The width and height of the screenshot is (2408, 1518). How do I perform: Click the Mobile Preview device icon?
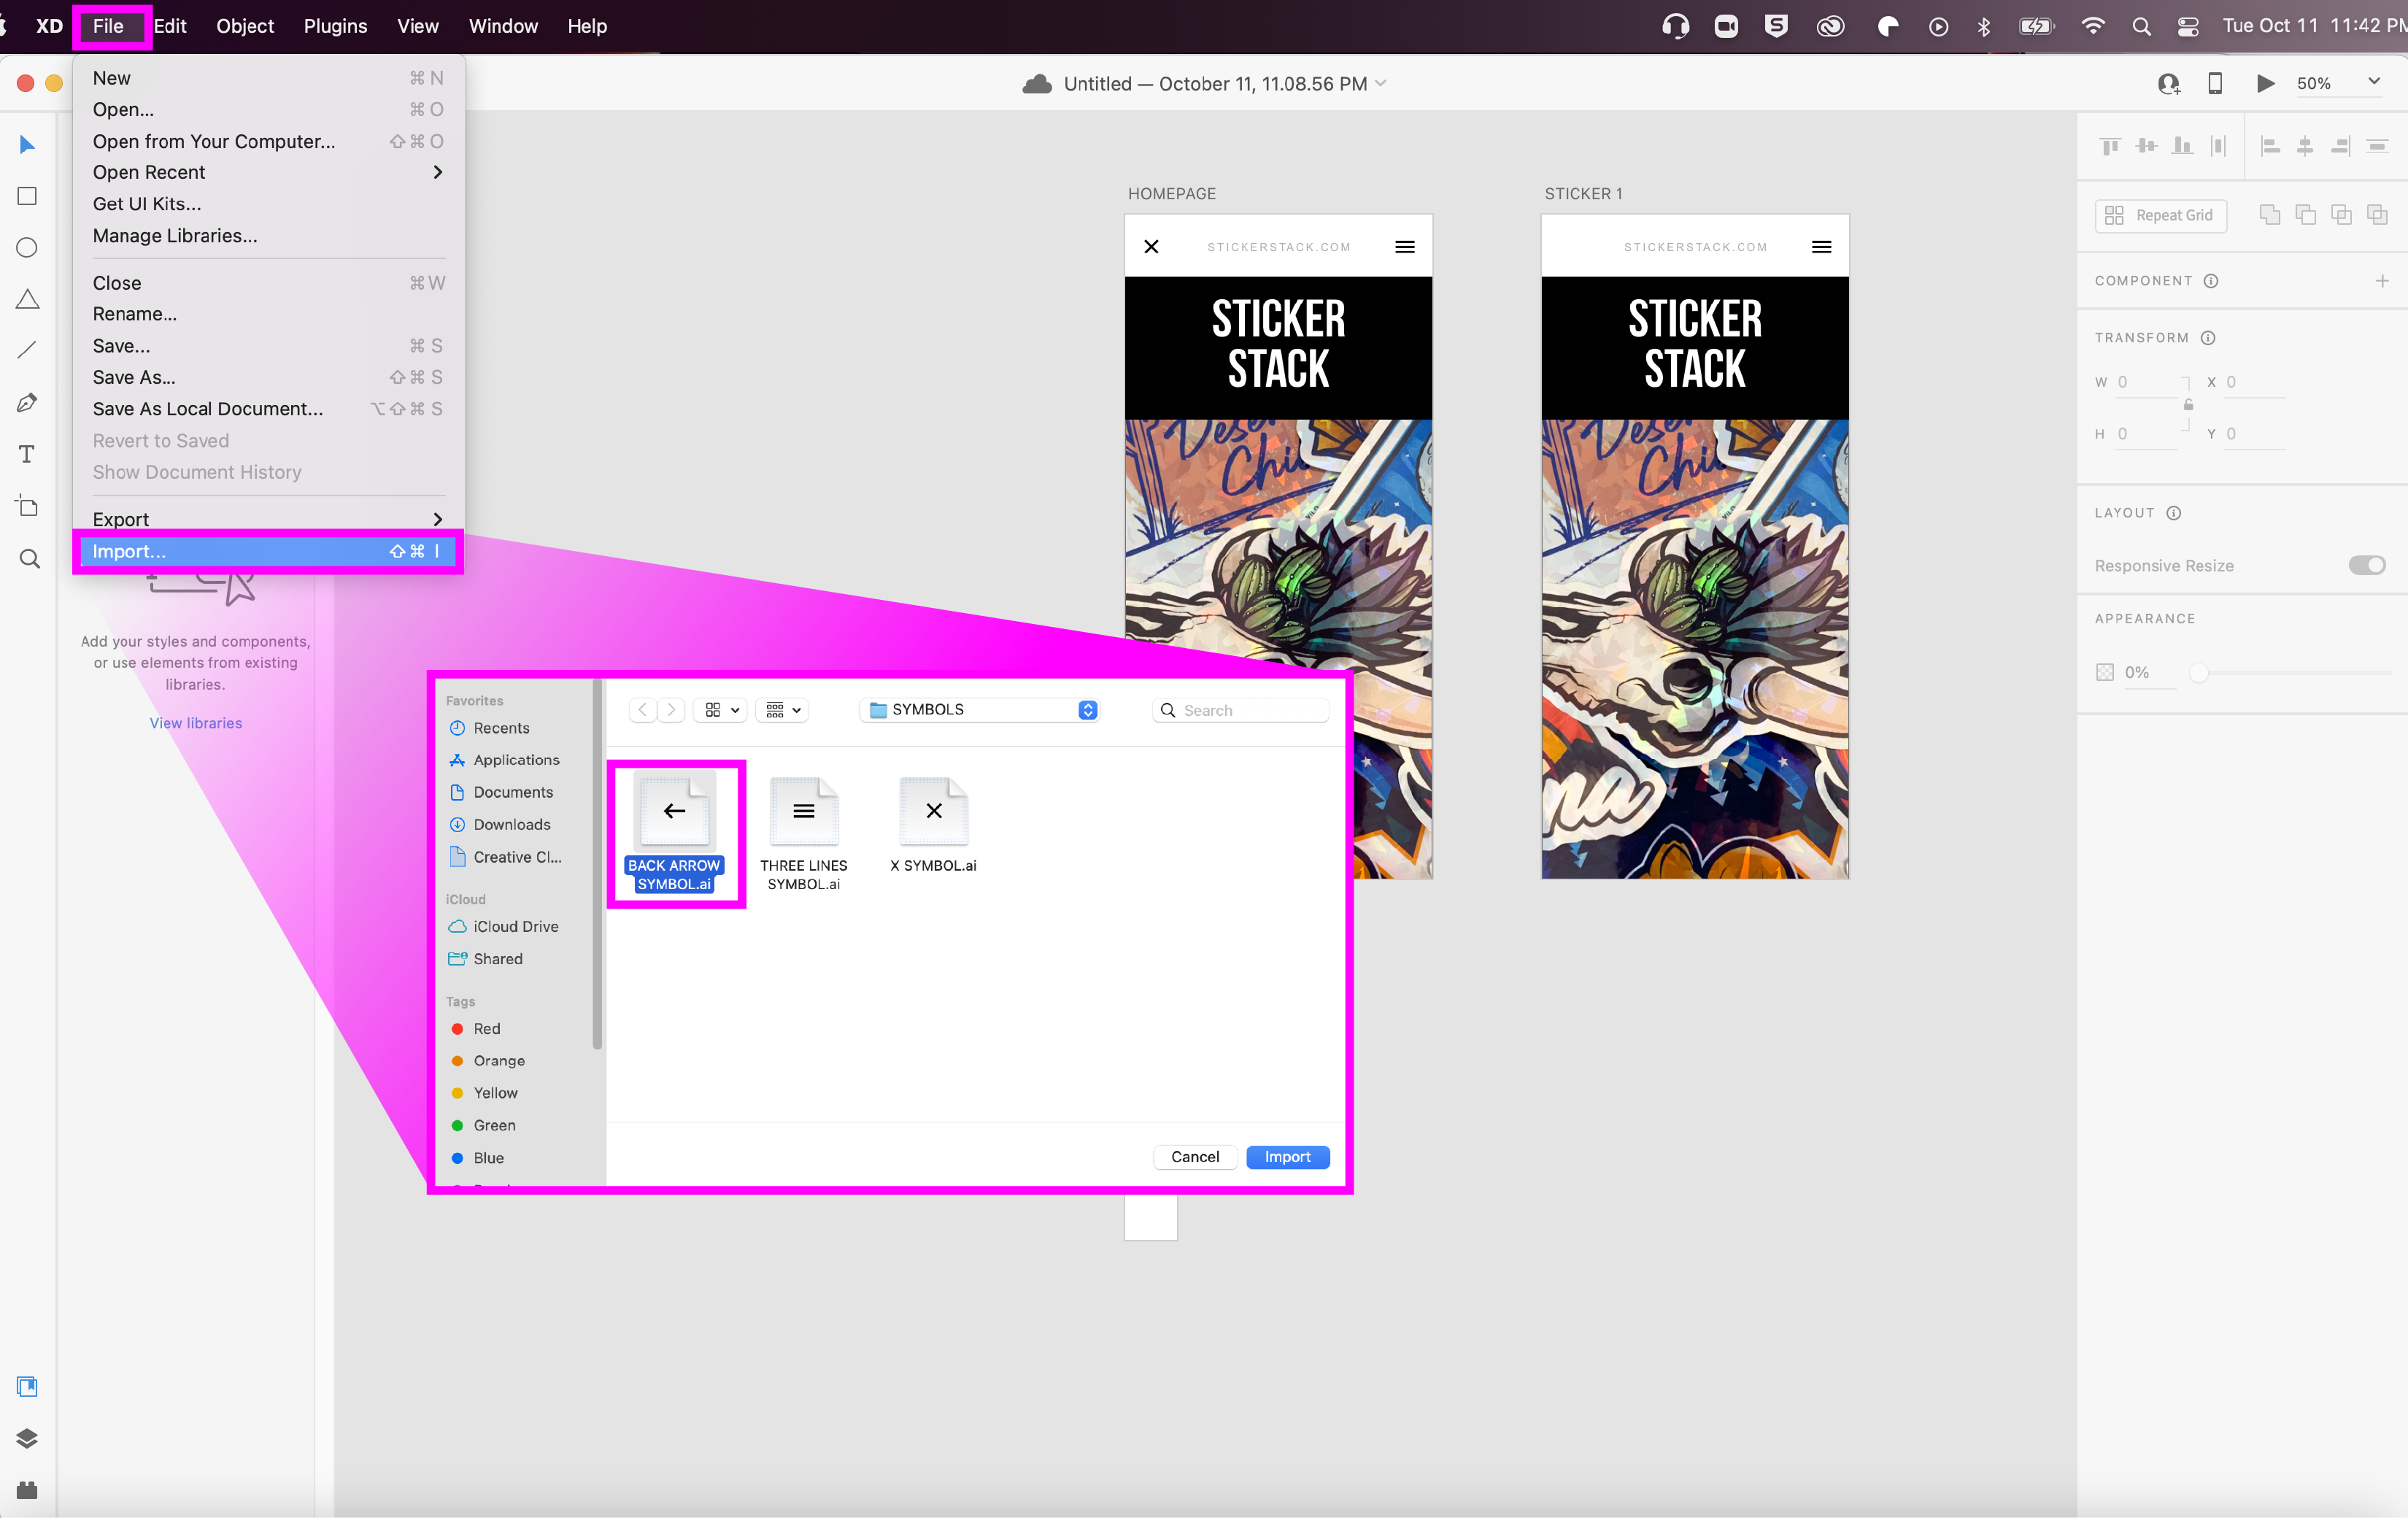coord(2215,83)
